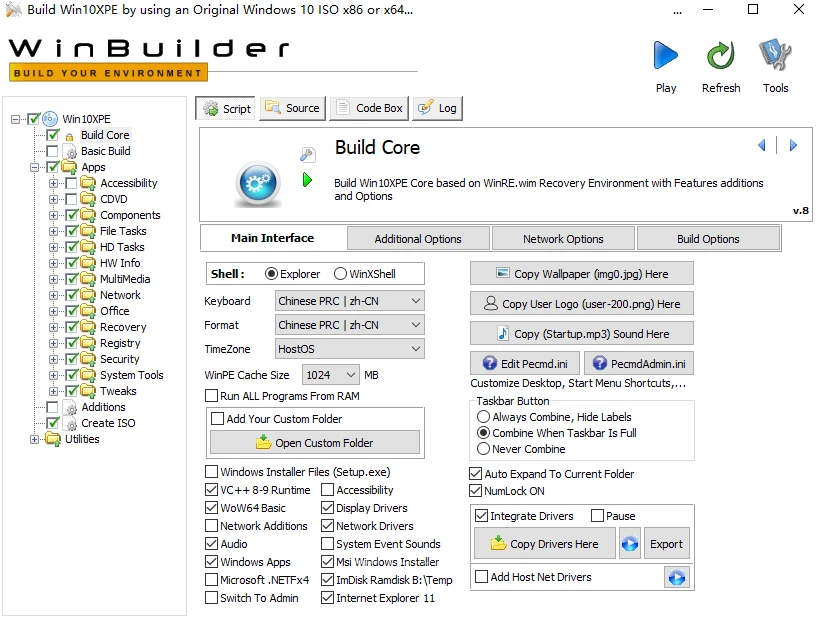Click blue run button for Add Host Net Drivers
The height and width of the screenshot is (626, 819).
(x=677, y=577)
